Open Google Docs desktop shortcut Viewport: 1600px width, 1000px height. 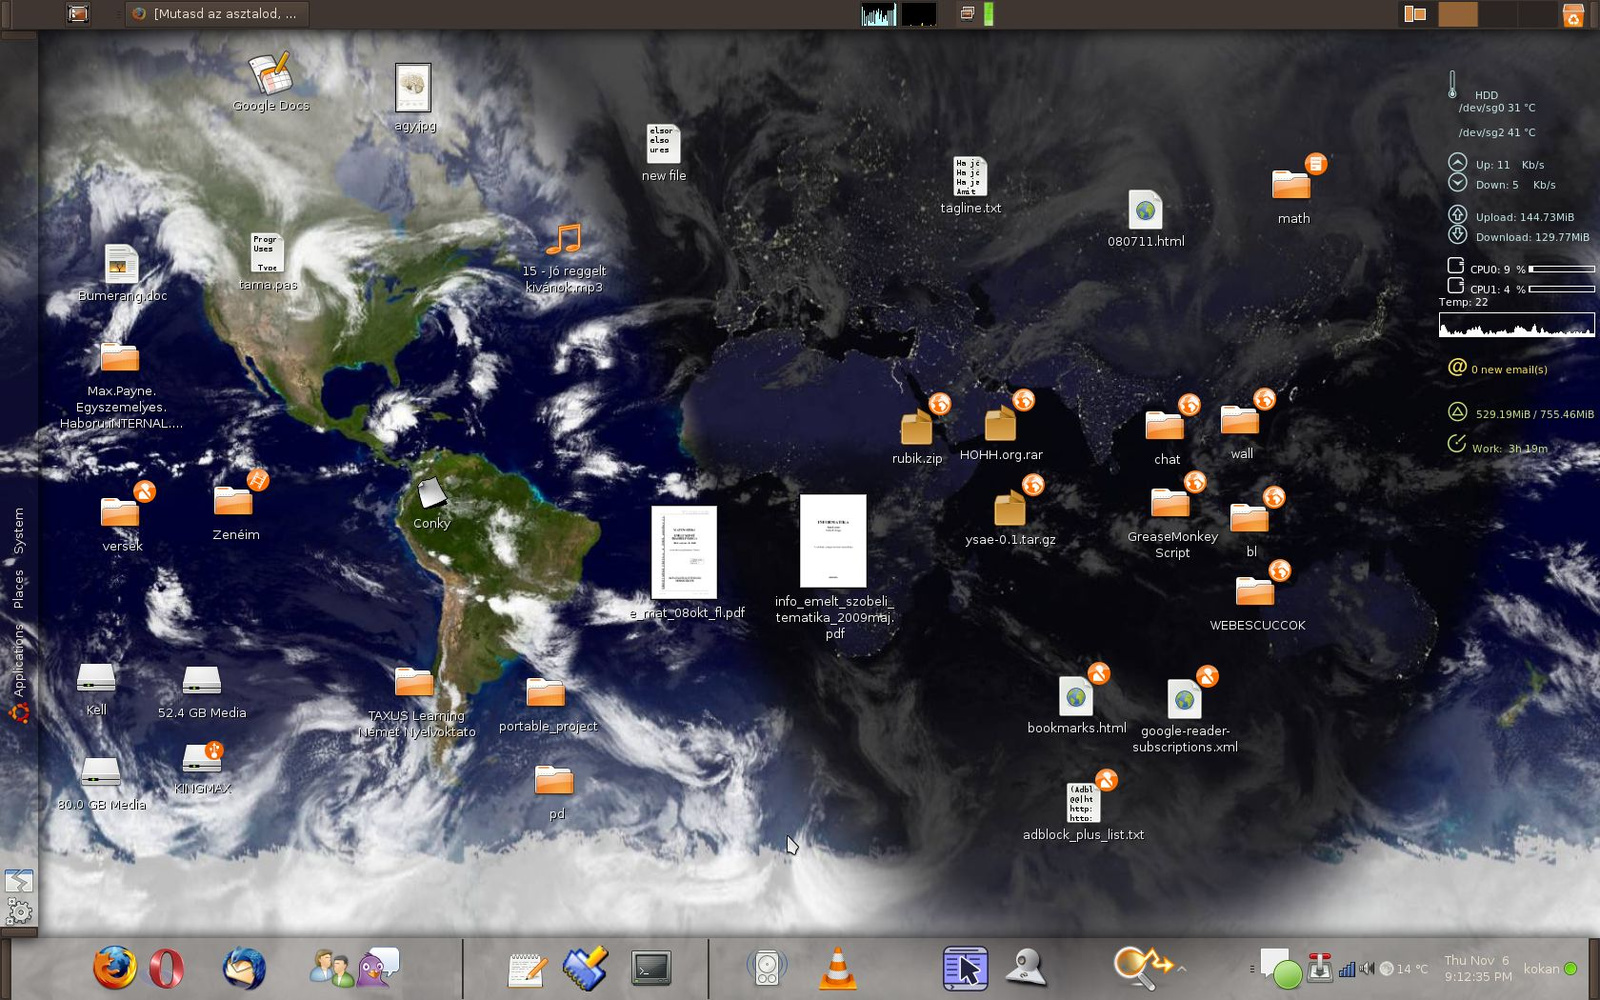click(x=270, y=81)
